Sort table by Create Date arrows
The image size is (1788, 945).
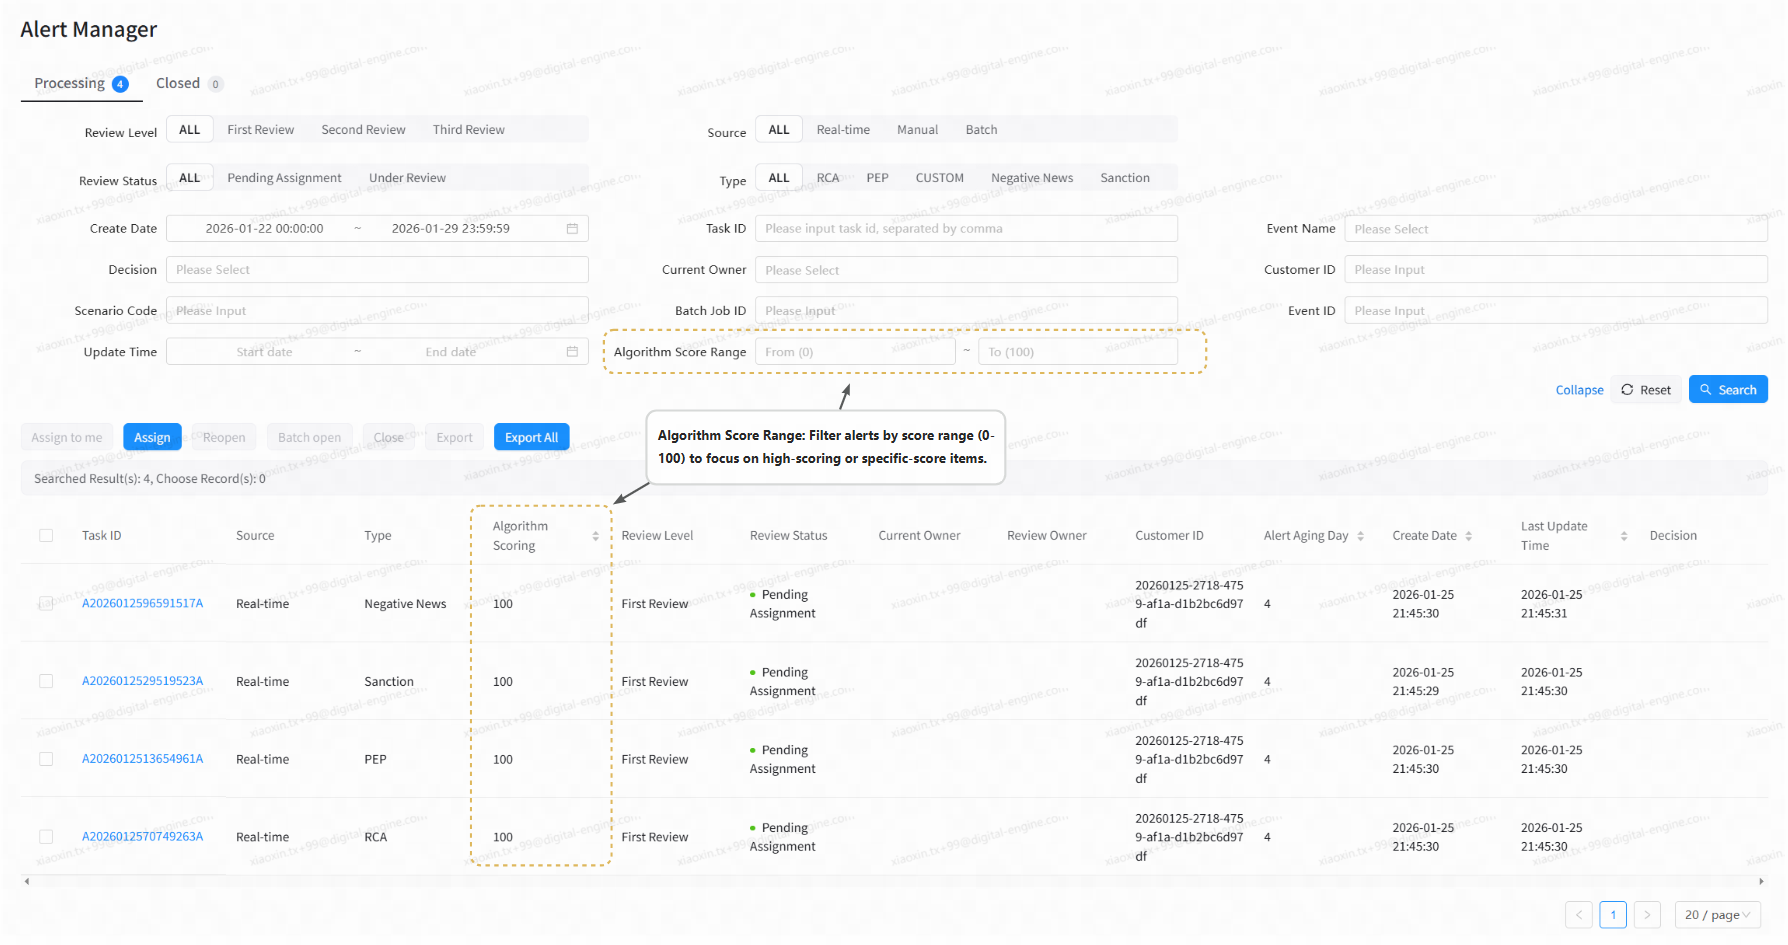1469,536
